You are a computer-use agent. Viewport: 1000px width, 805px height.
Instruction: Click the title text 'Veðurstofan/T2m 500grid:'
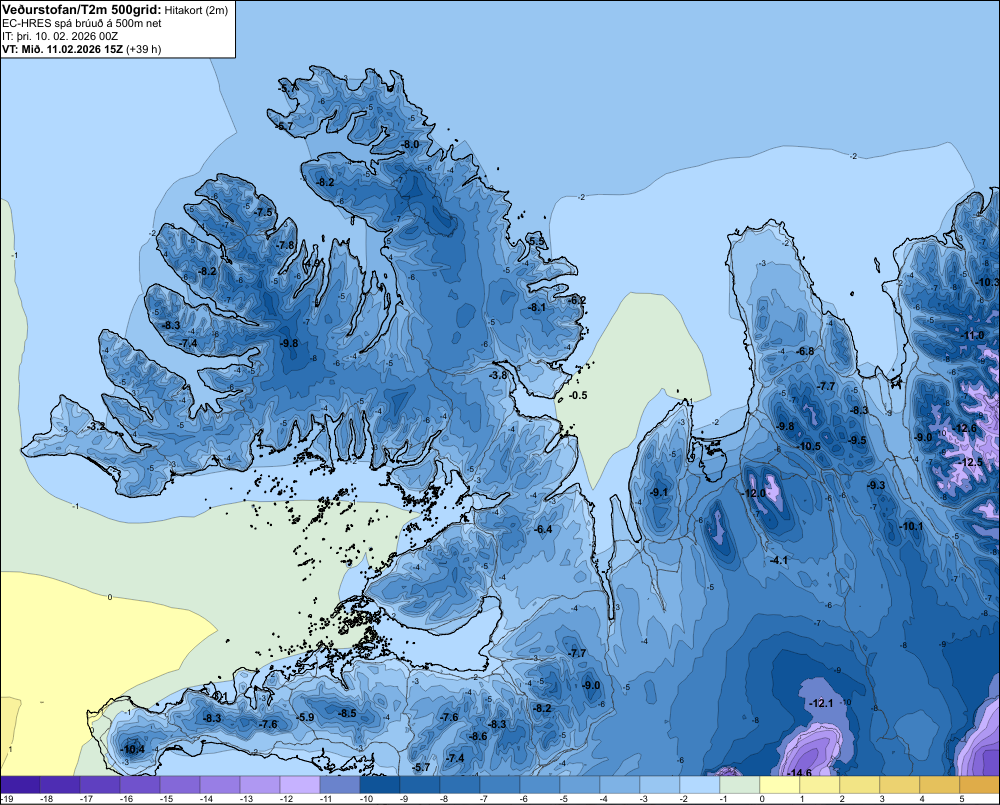[81, 10]
